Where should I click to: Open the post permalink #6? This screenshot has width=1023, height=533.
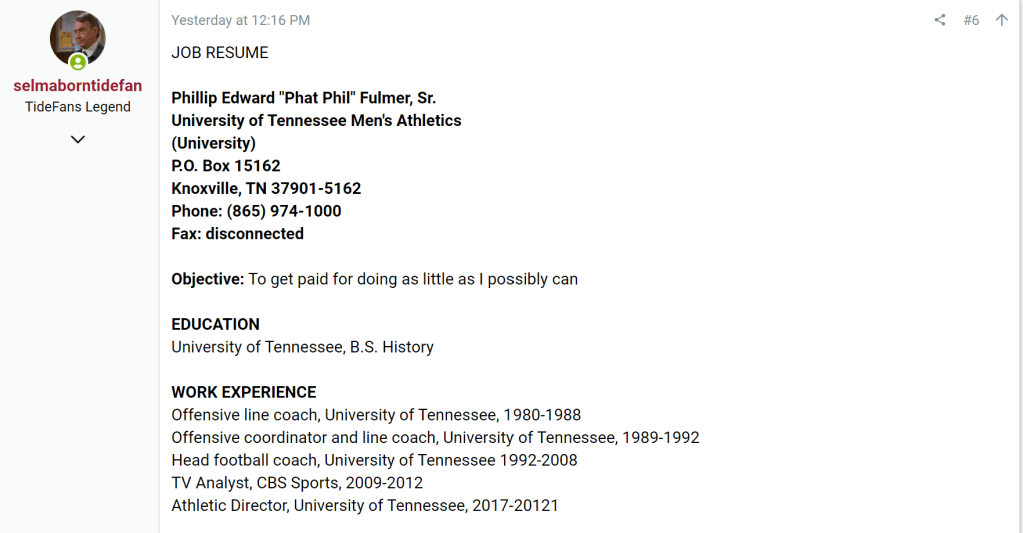click(971, 20)
